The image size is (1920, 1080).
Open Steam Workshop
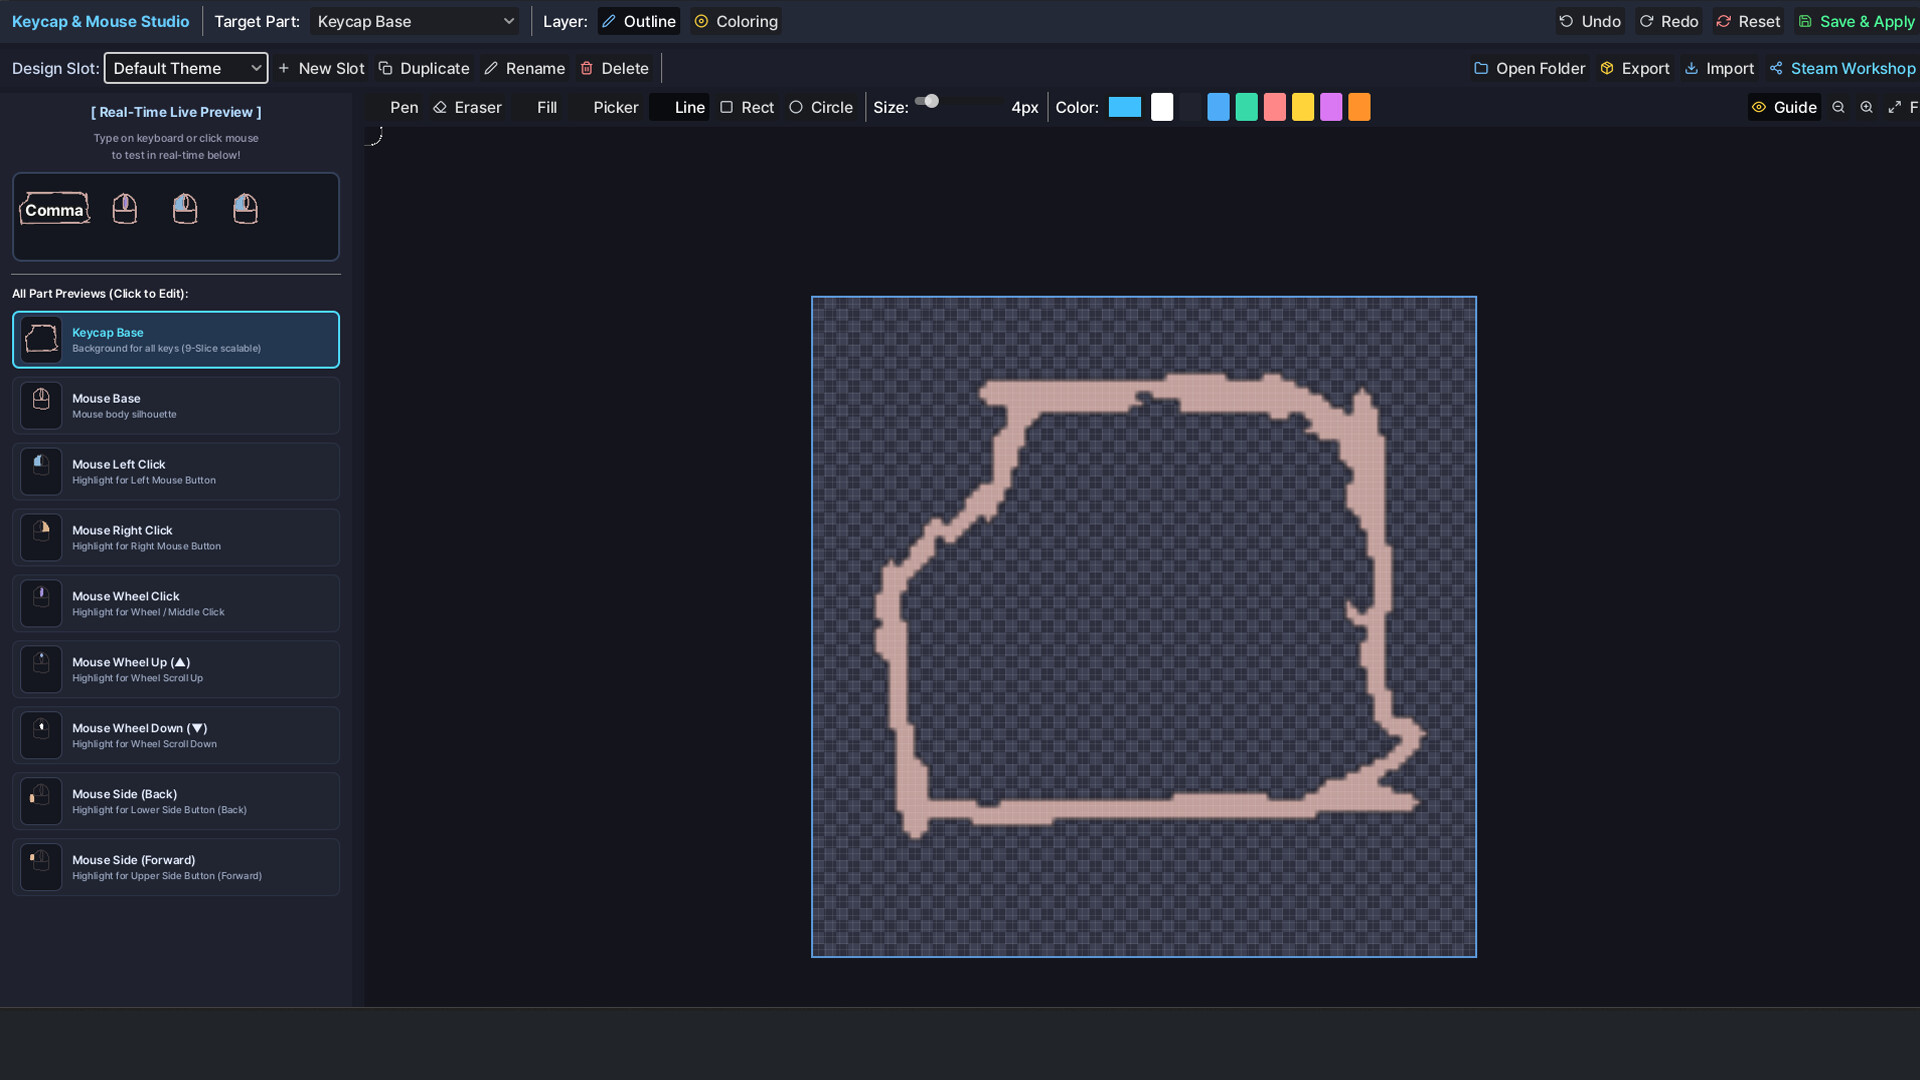tap(1842, 68)
